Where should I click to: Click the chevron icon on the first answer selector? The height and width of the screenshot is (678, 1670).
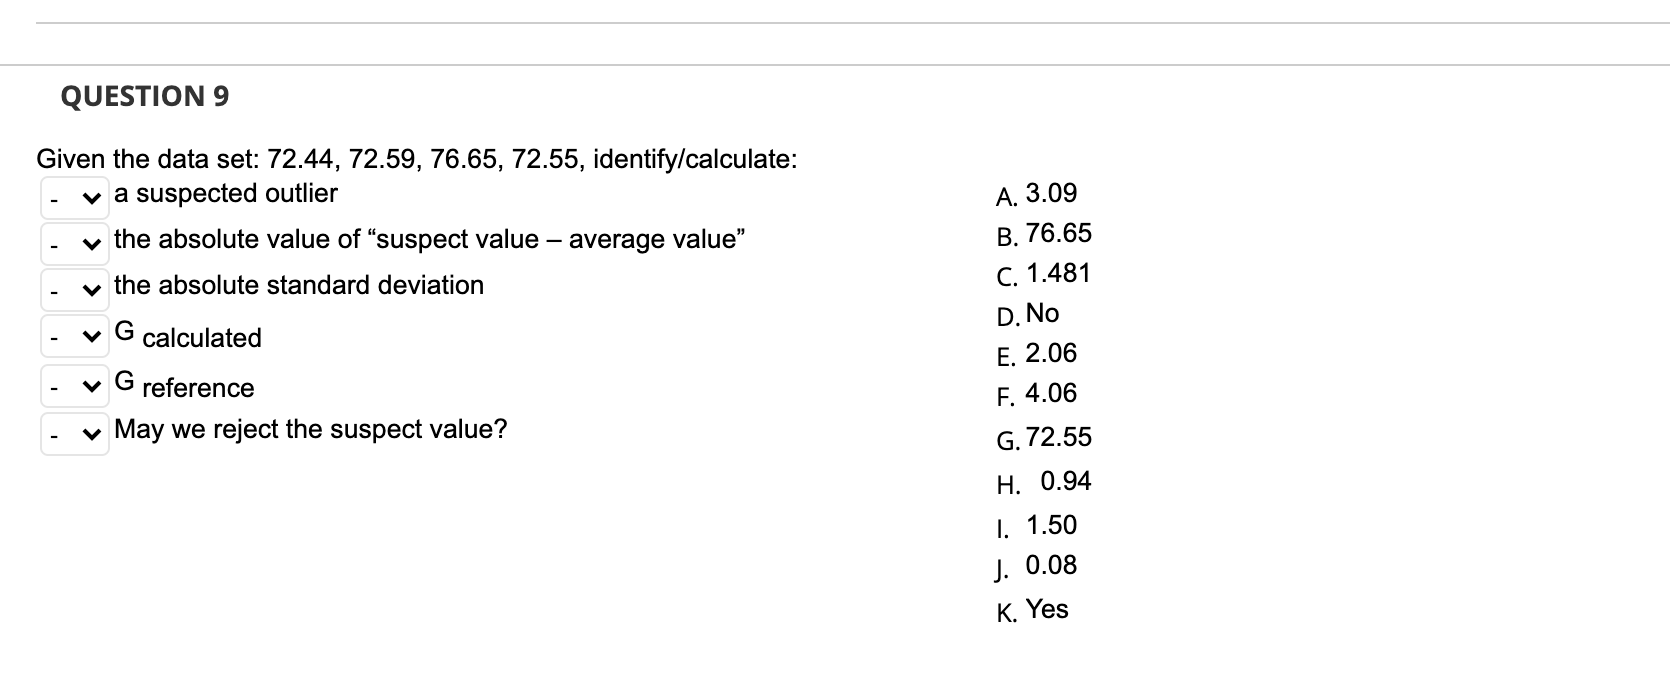tap(91, 196)
